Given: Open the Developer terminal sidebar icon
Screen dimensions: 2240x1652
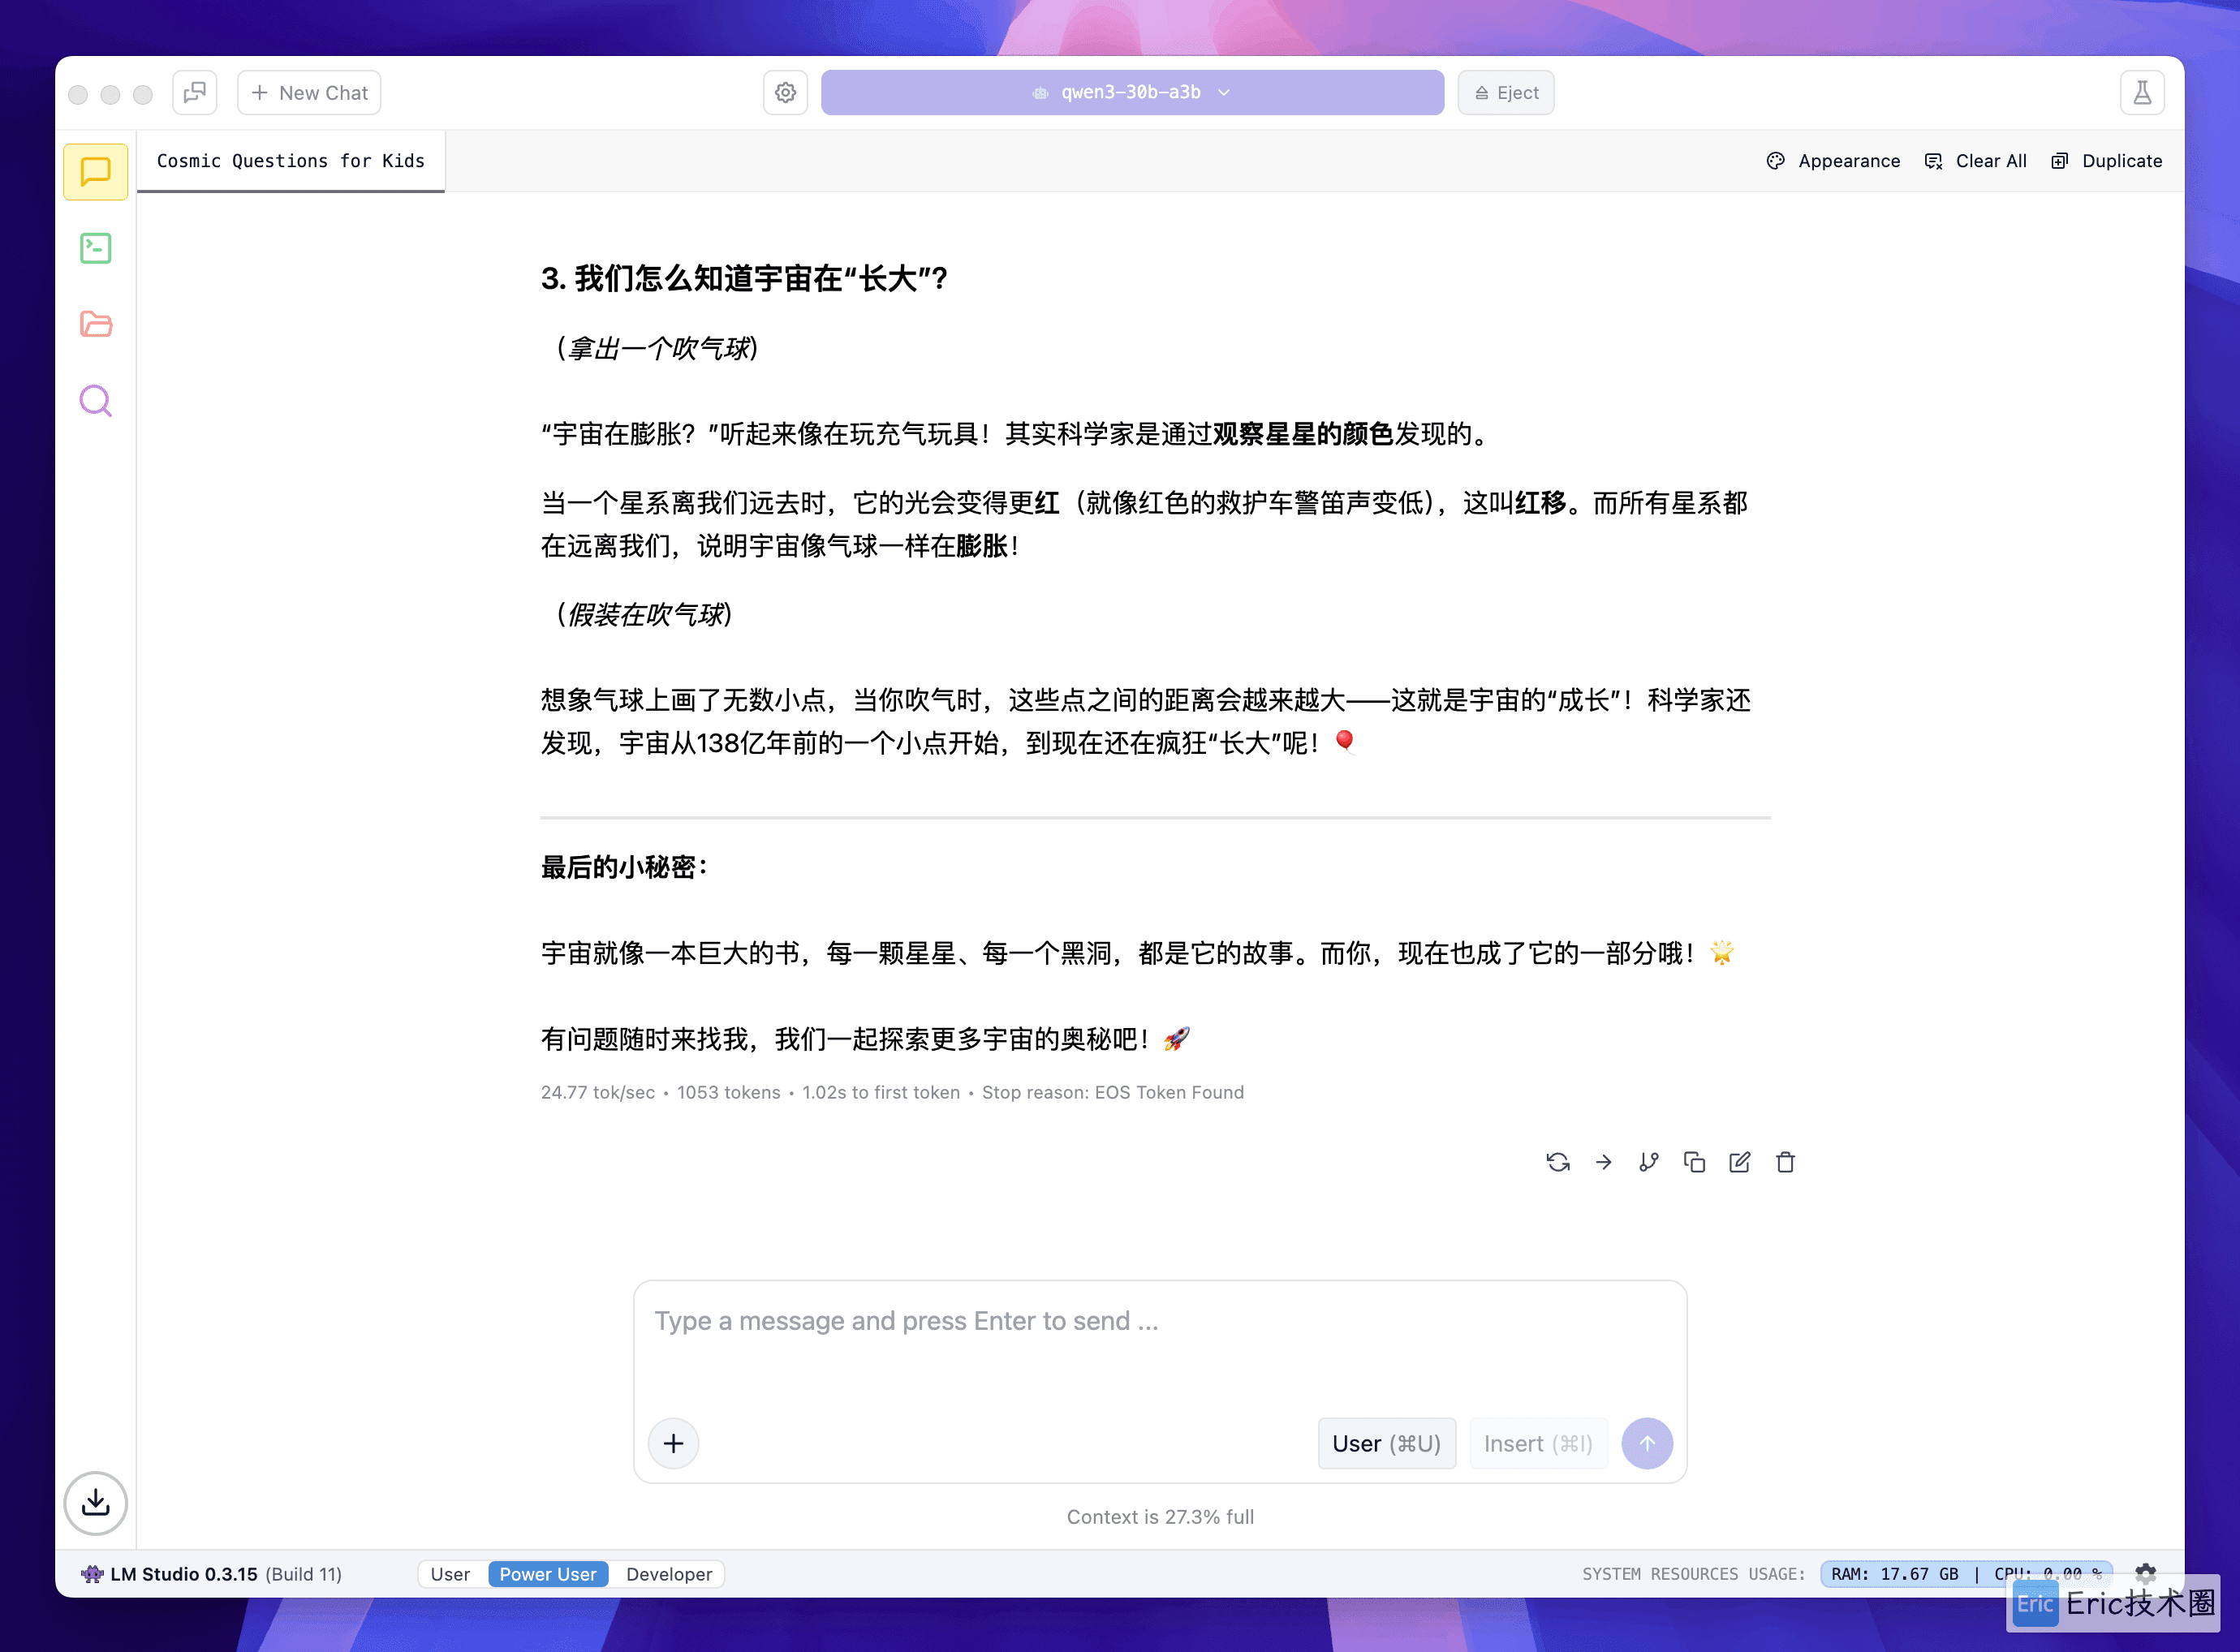Looking at the screenshot, I should coord(96,248).
